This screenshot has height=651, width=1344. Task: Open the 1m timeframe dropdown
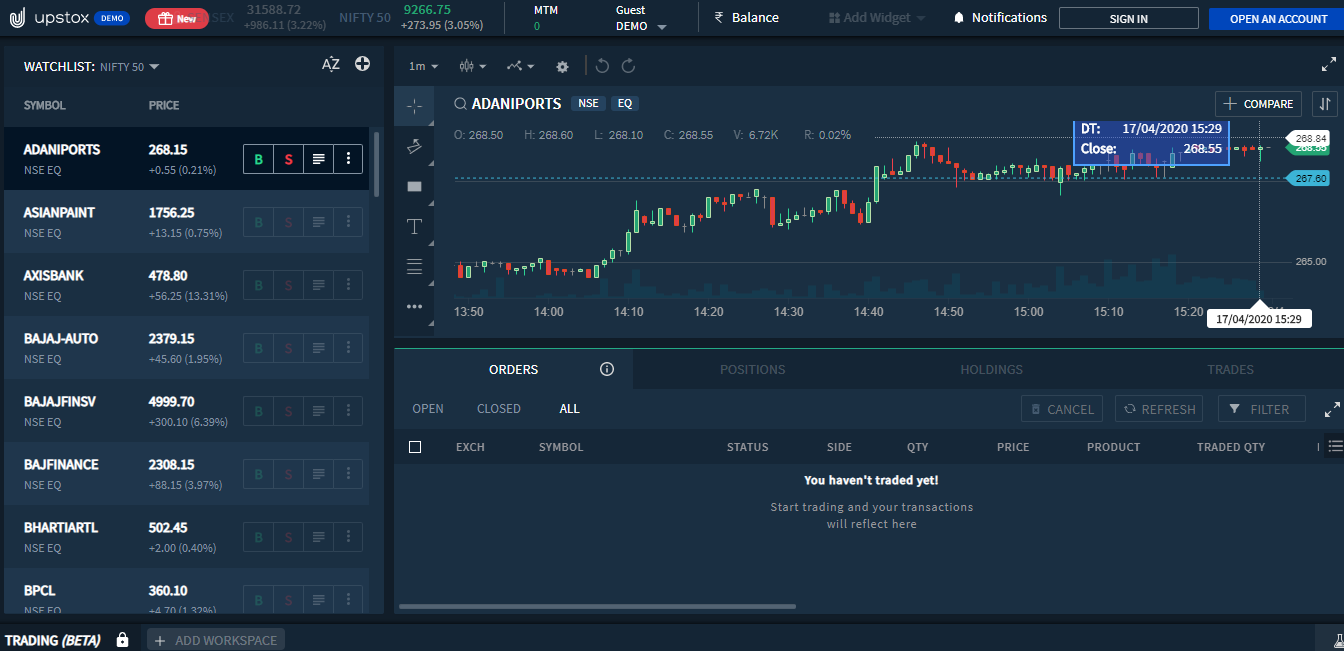coord(423,66)
